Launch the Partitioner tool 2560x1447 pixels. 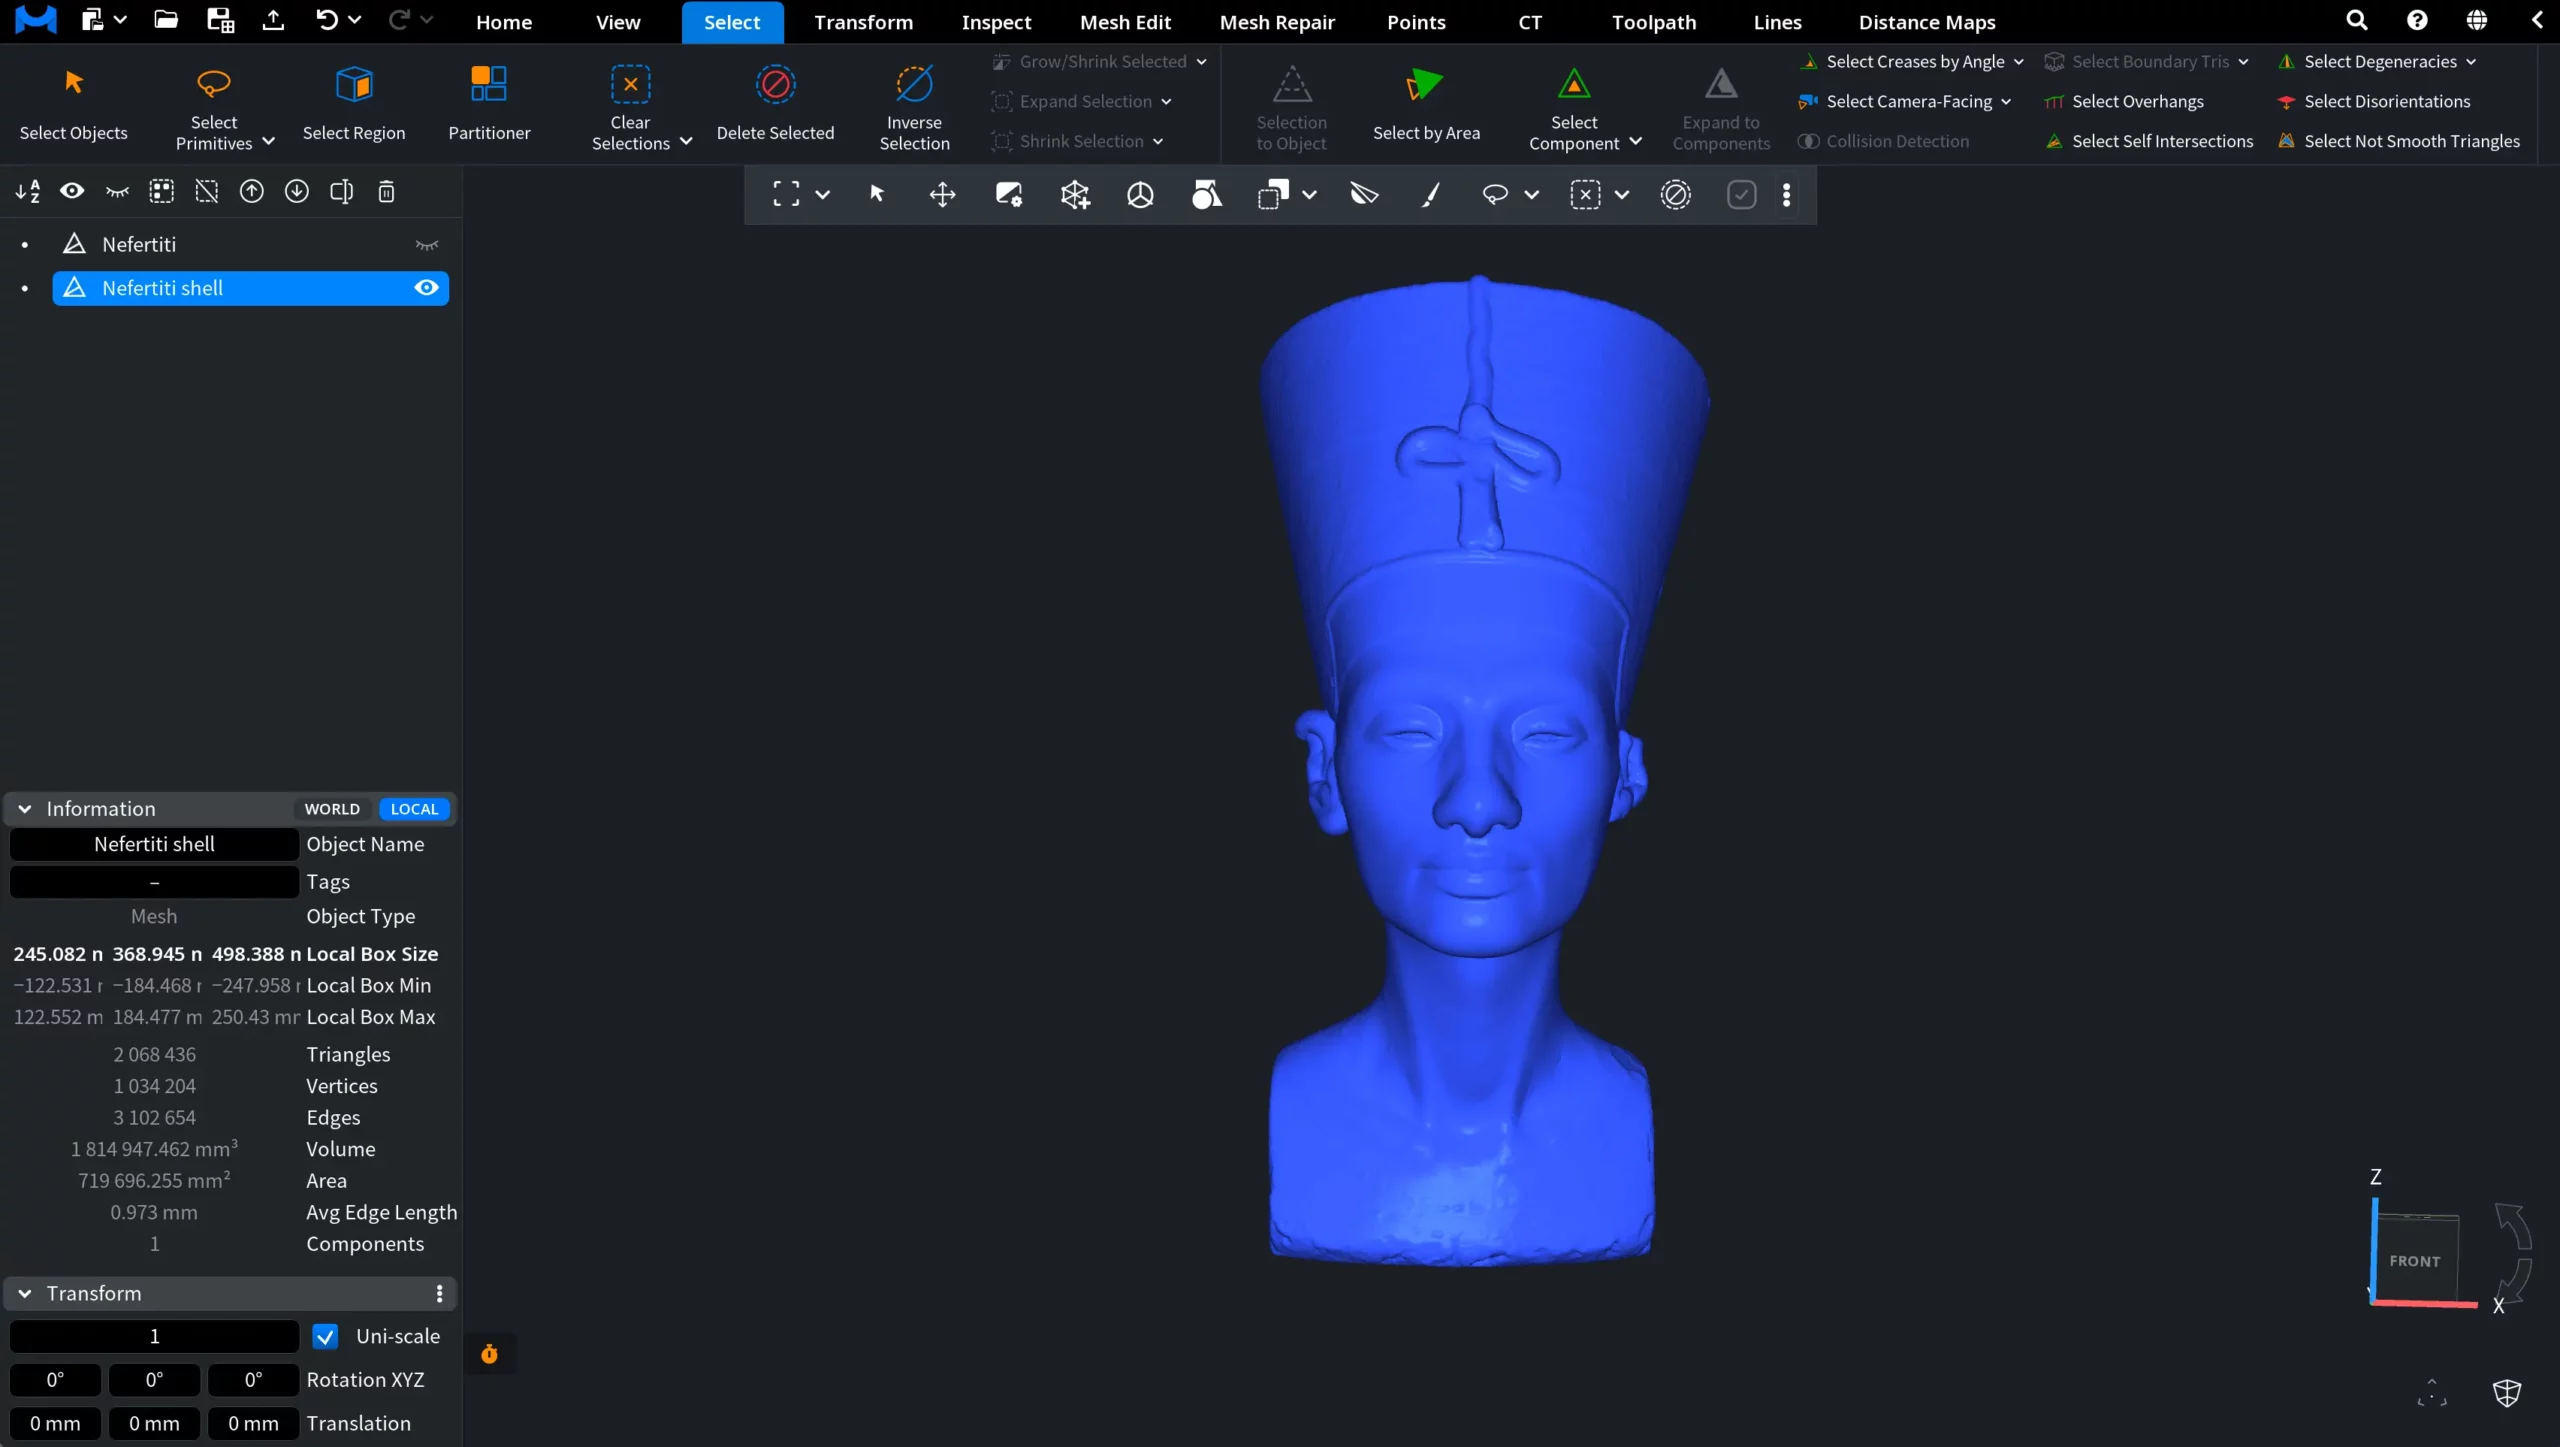coord(489,104)
